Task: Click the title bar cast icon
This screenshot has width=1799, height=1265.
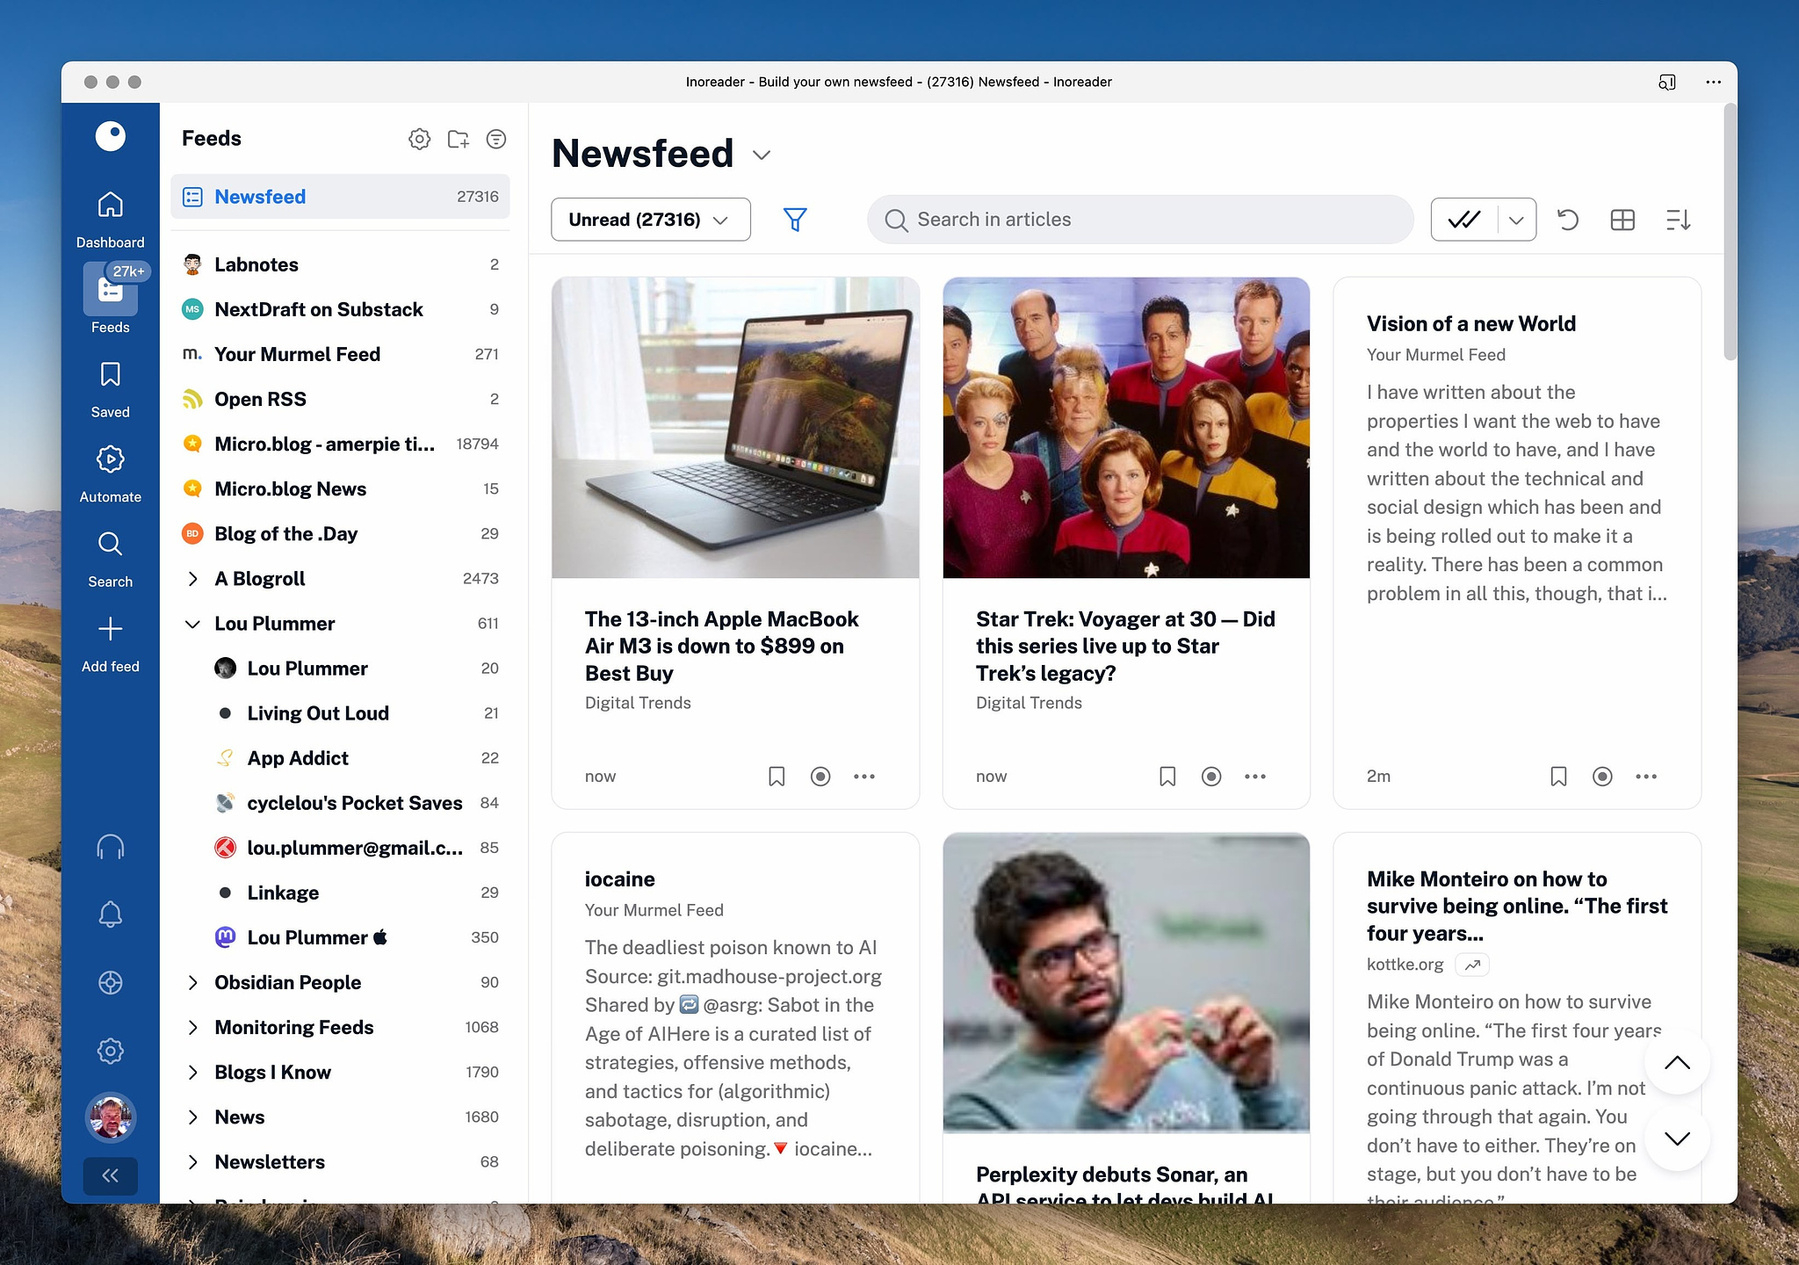Action: [x=1667, y=82]
